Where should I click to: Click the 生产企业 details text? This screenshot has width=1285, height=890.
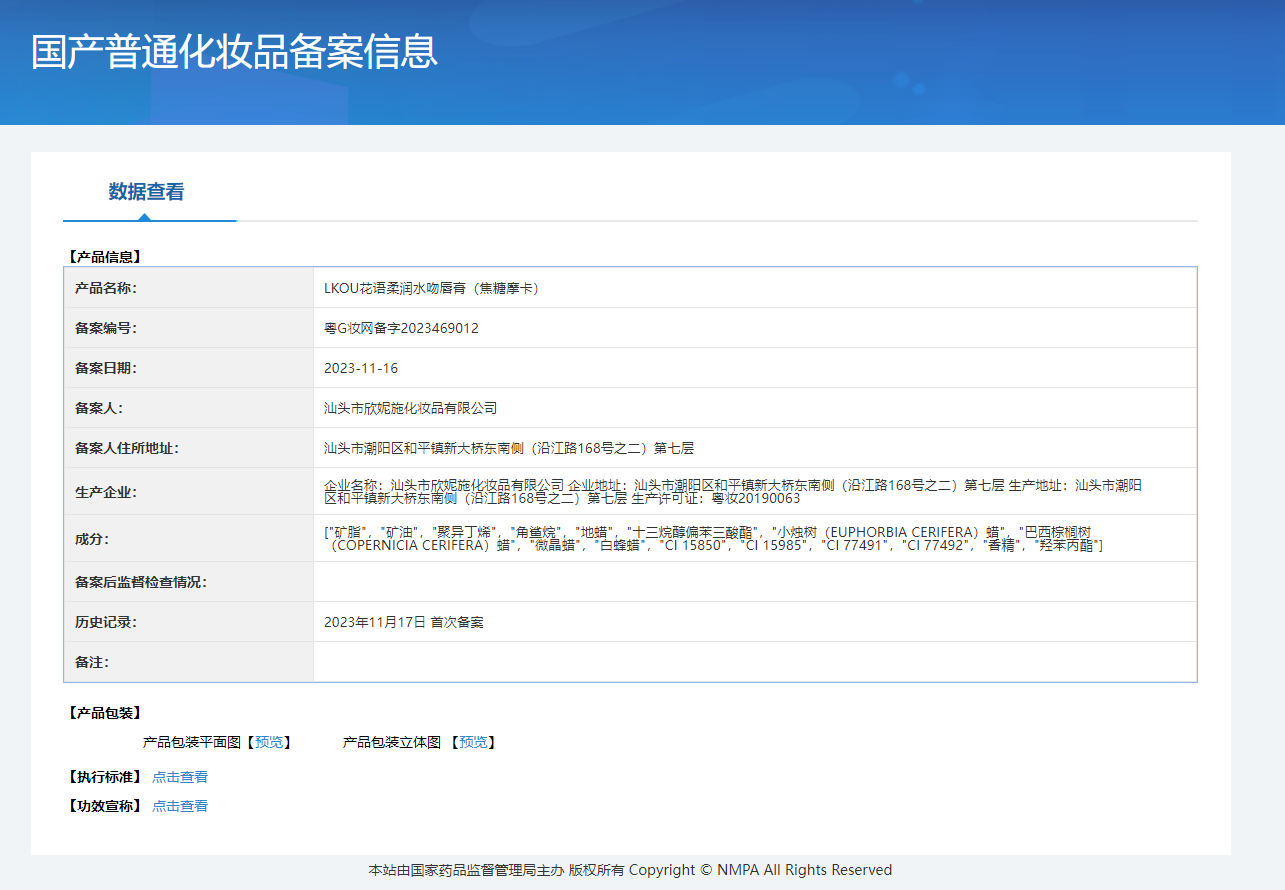732,491
